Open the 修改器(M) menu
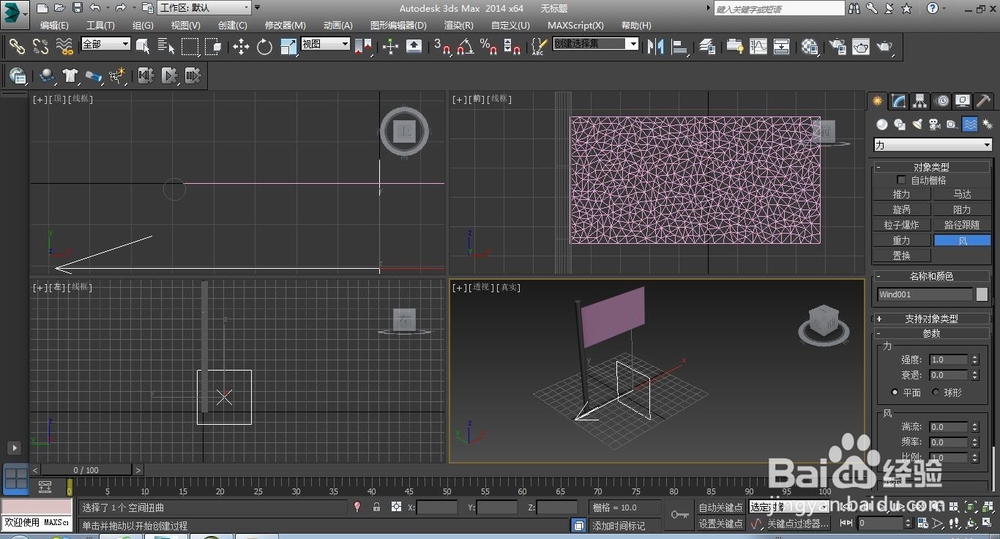1000x539 pixels. [285, 25]
